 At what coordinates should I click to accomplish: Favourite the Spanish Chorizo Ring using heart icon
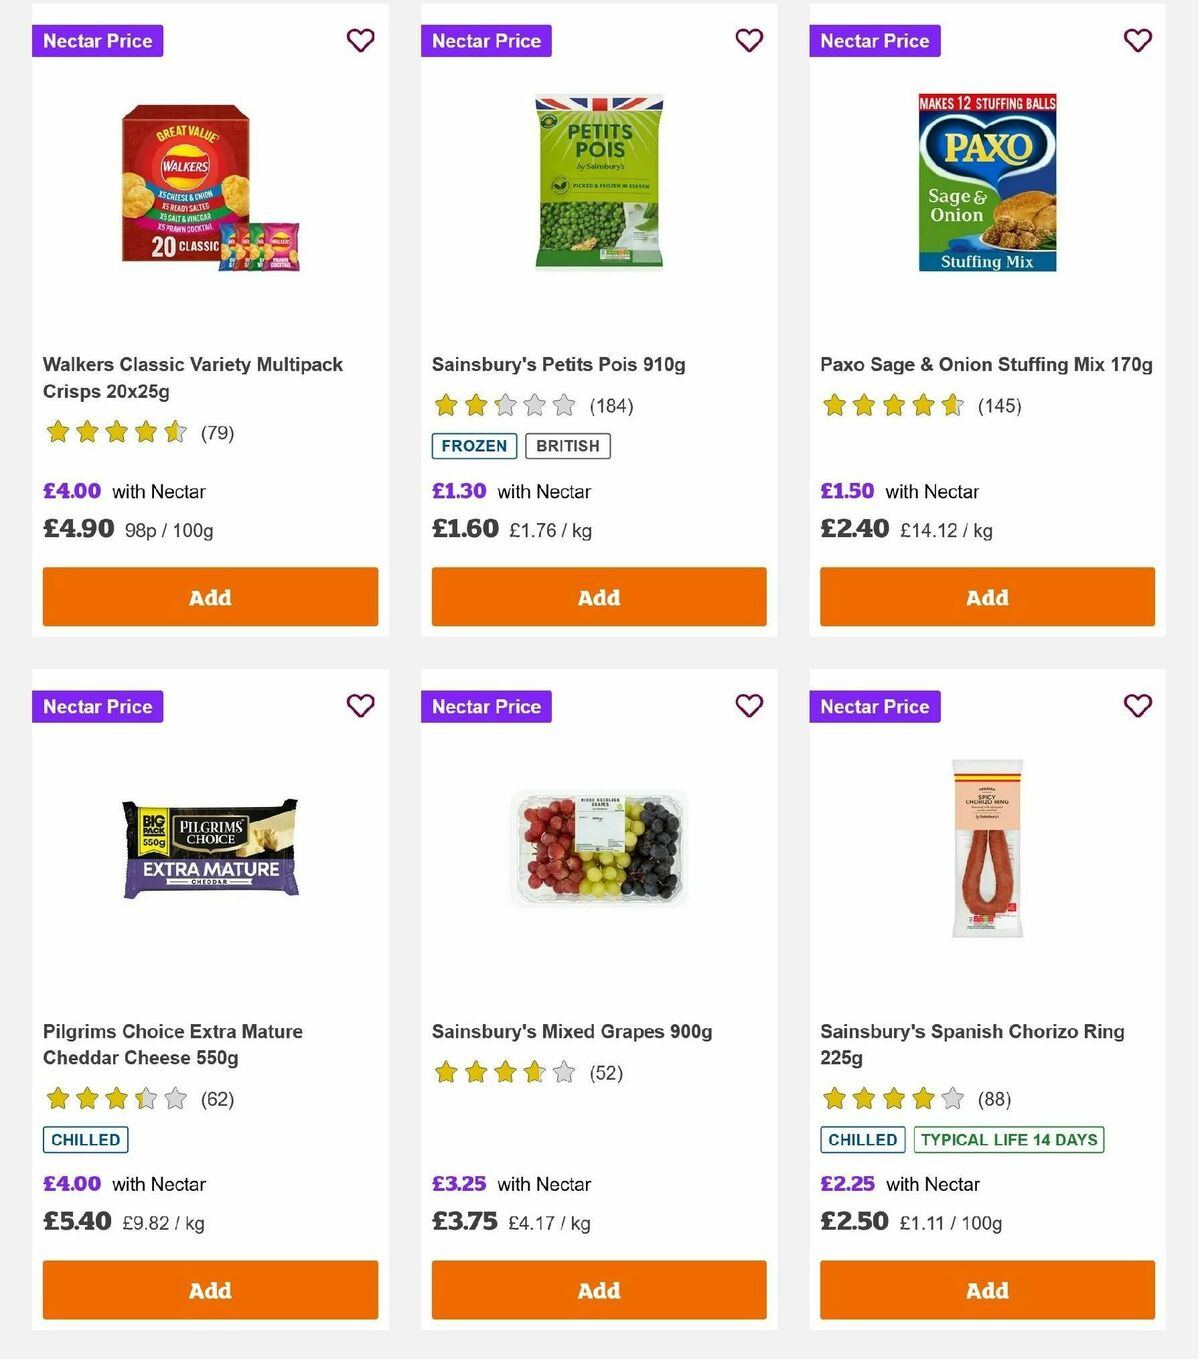pyautogui.click(x=1137, y=706)
